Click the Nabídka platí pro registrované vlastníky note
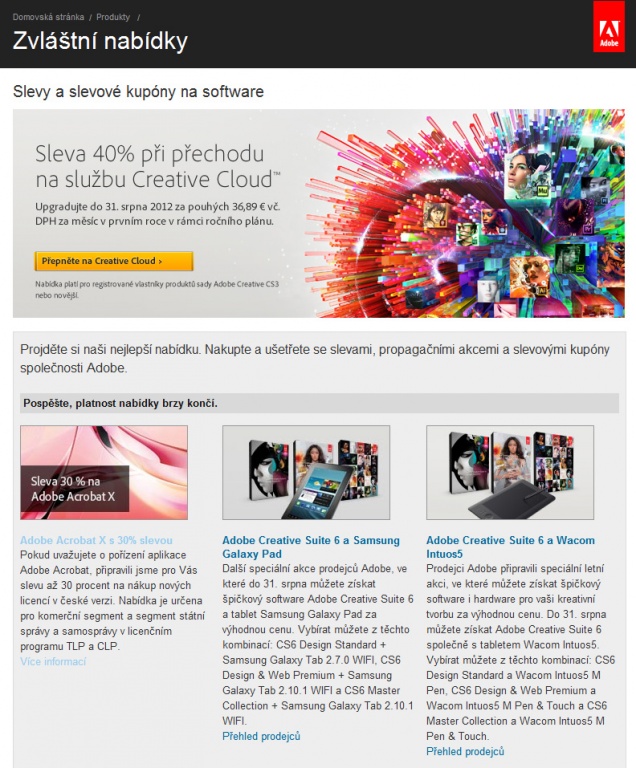The image size is (636, 768). click(x=157, y=289)
